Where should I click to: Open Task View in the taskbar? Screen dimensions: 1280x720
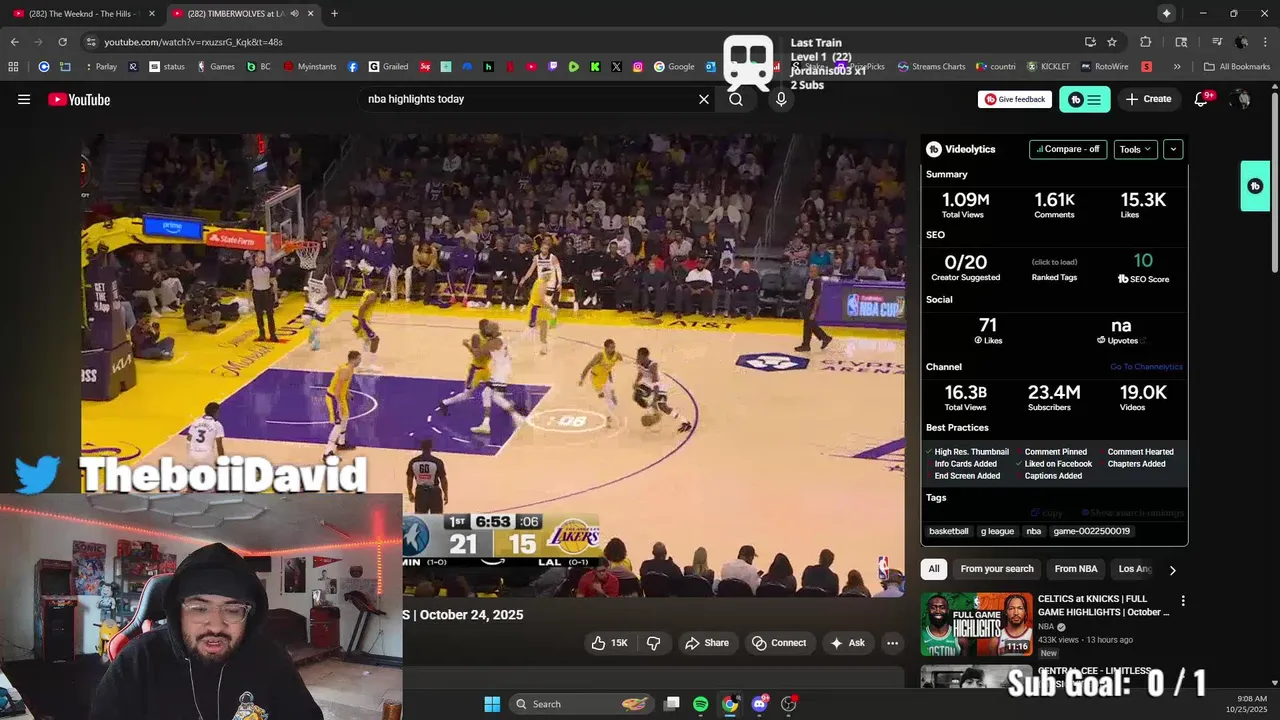pyautogui.click(x=672, y=704)
